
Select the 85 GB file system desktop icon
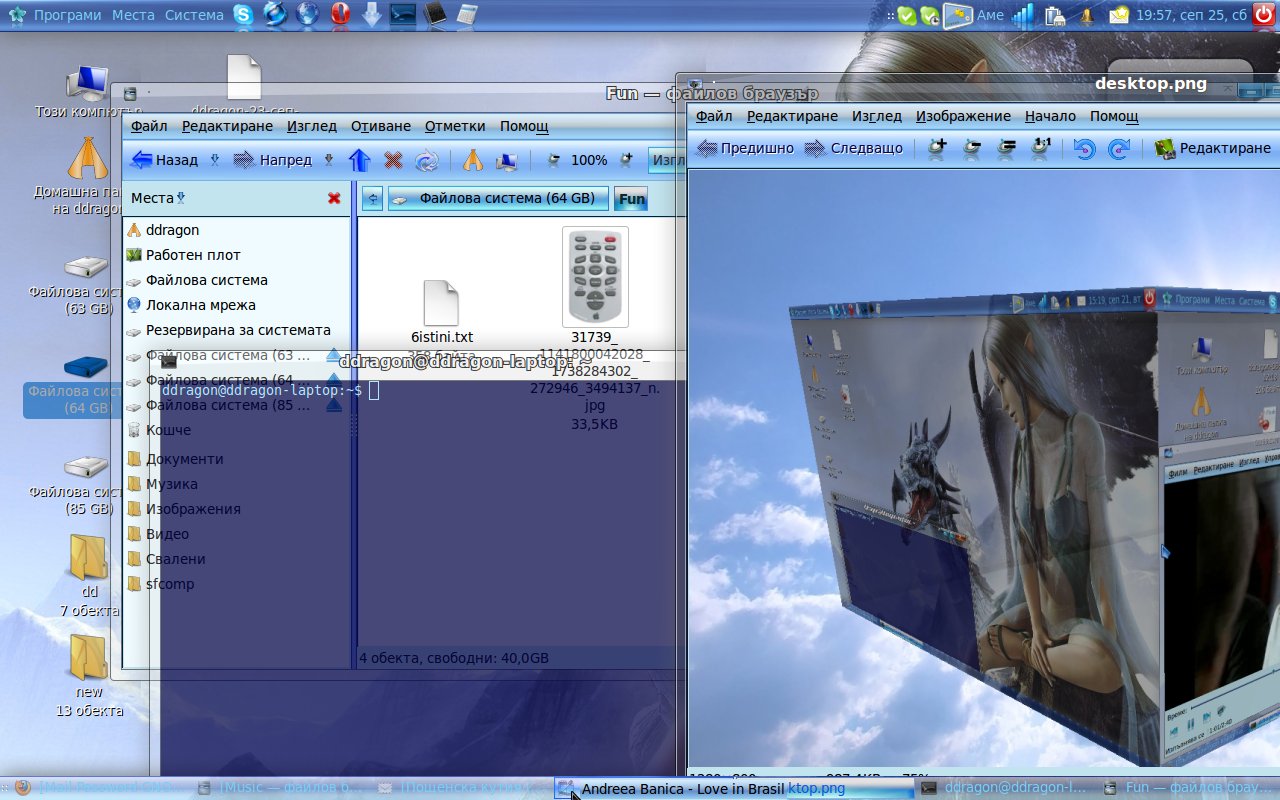(86, 483)
